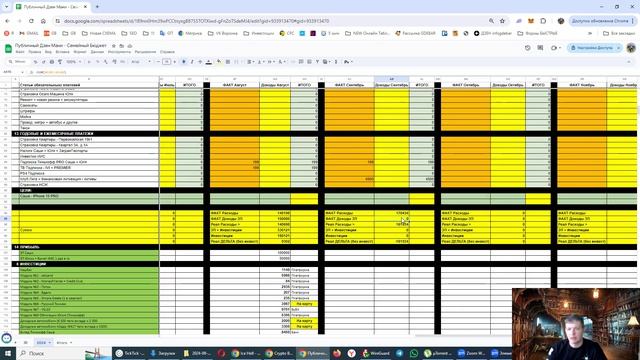The image size is (640, 360).
Task: Click the Undo toolbar icon
Action: 36,62
